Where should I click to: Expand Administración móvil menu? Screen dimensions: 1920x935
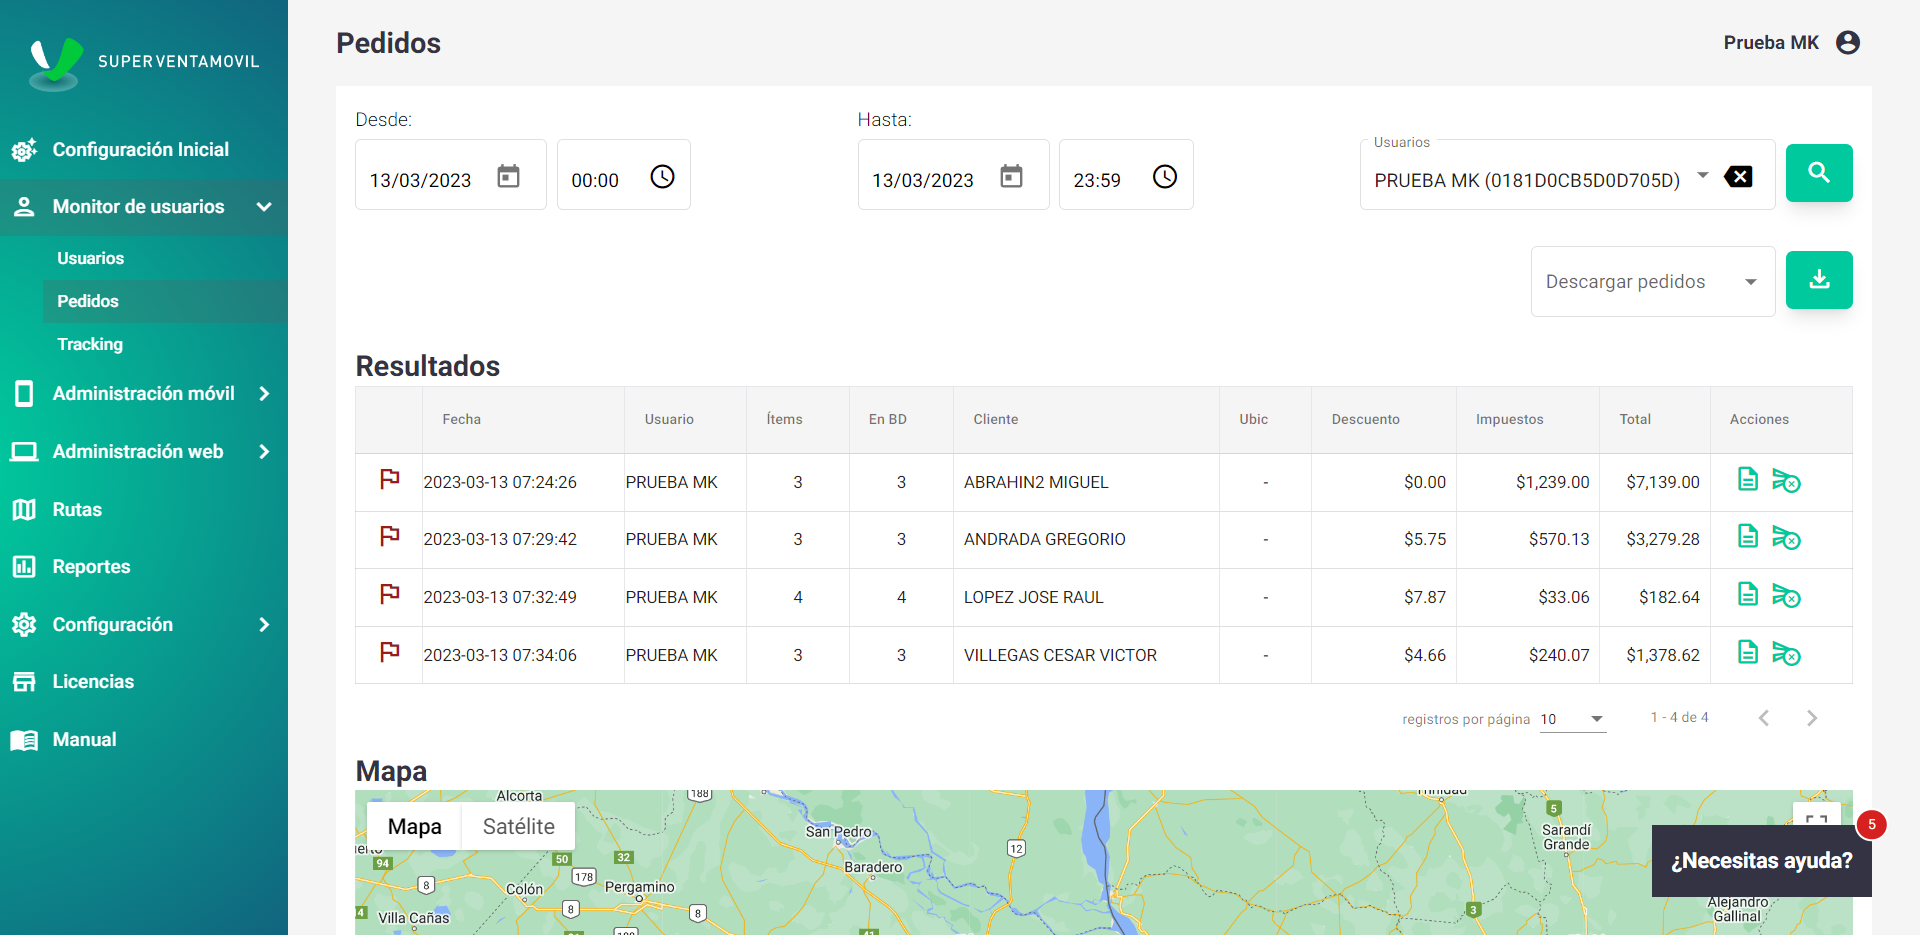(x=144, y=394)
